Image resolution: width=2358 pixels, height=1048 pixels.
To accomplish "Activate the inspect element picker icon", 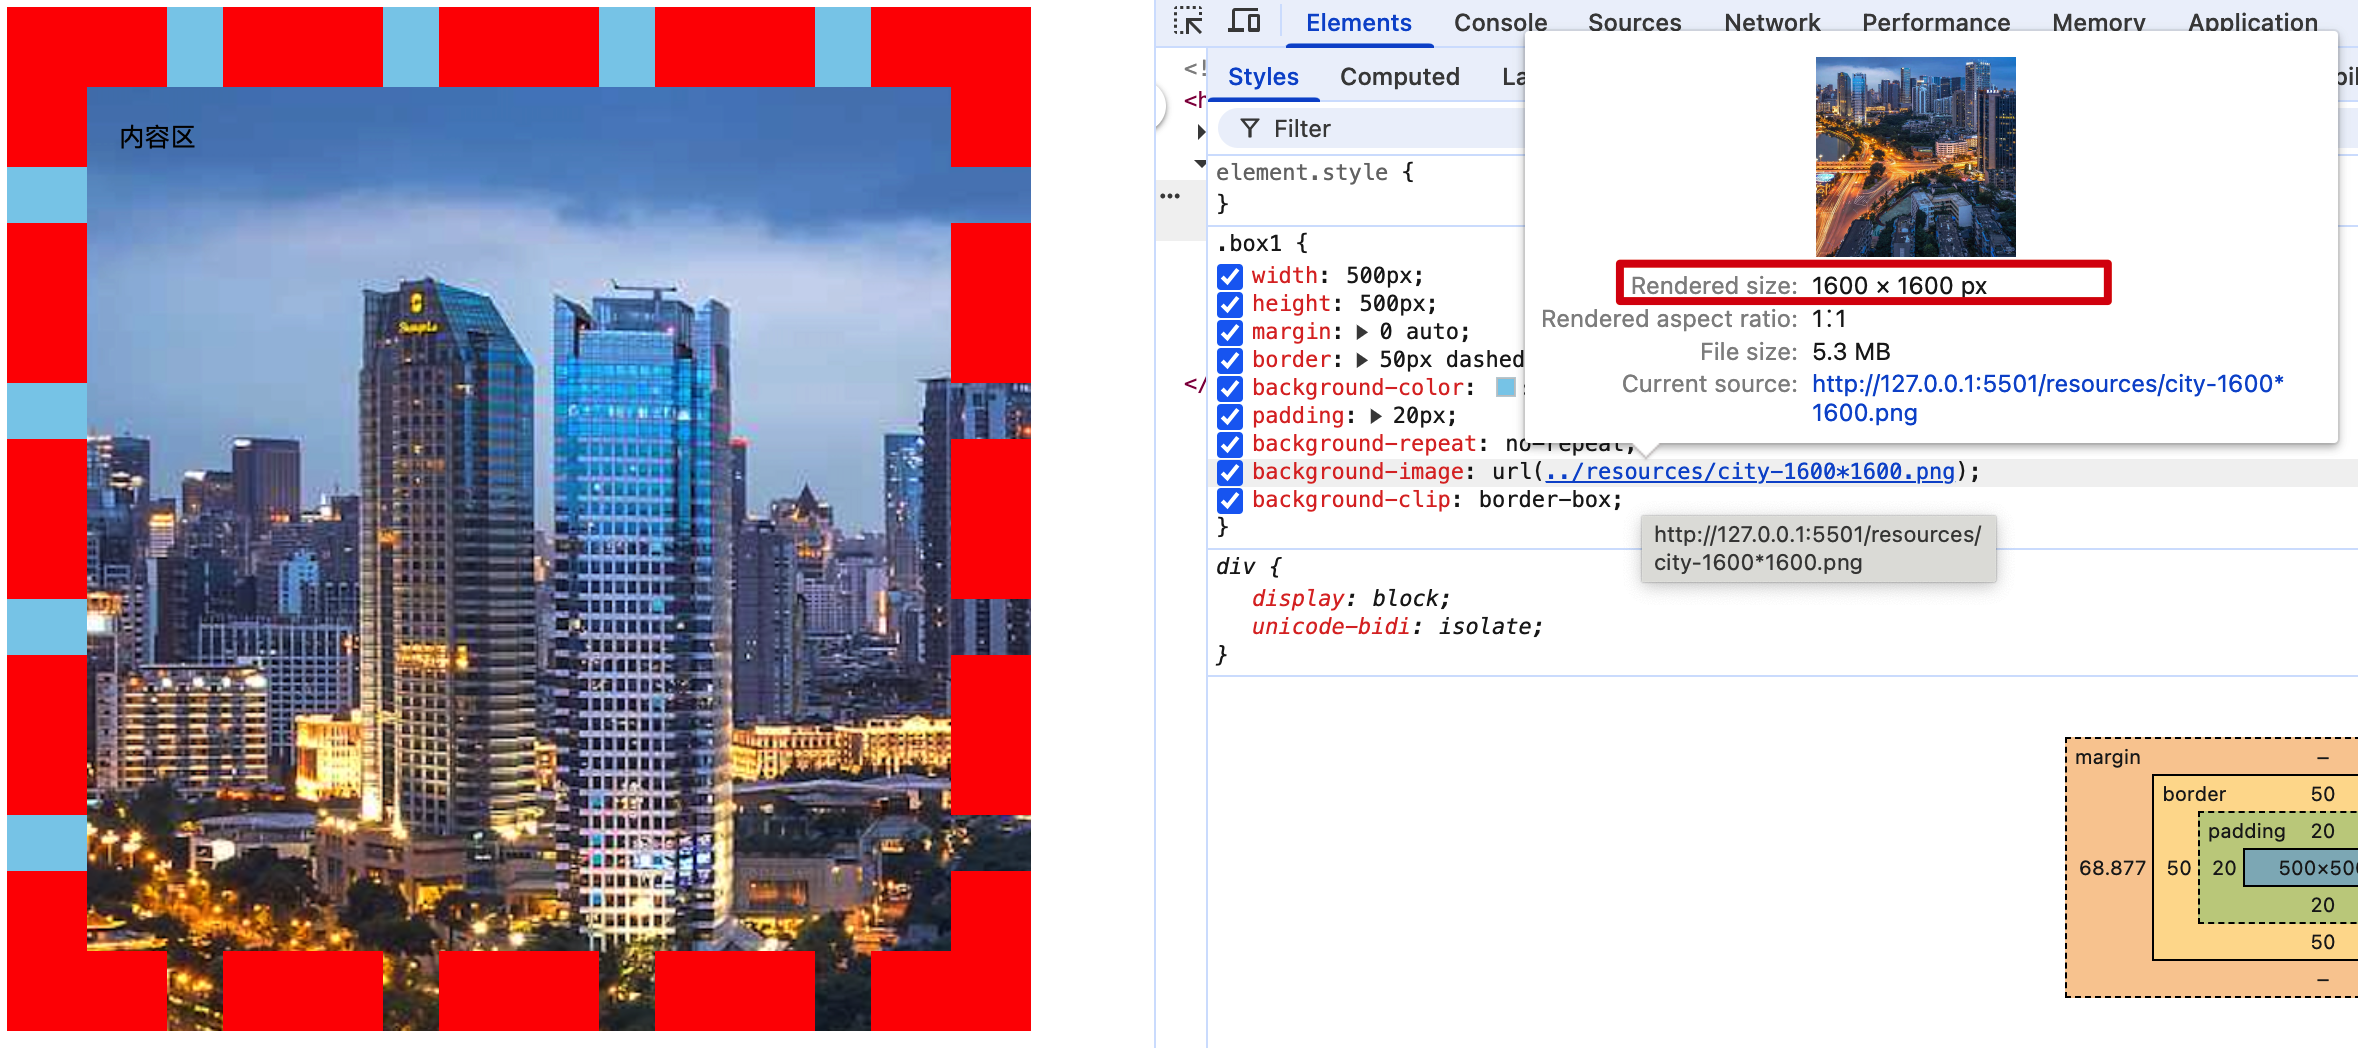I will [1188, 21].
